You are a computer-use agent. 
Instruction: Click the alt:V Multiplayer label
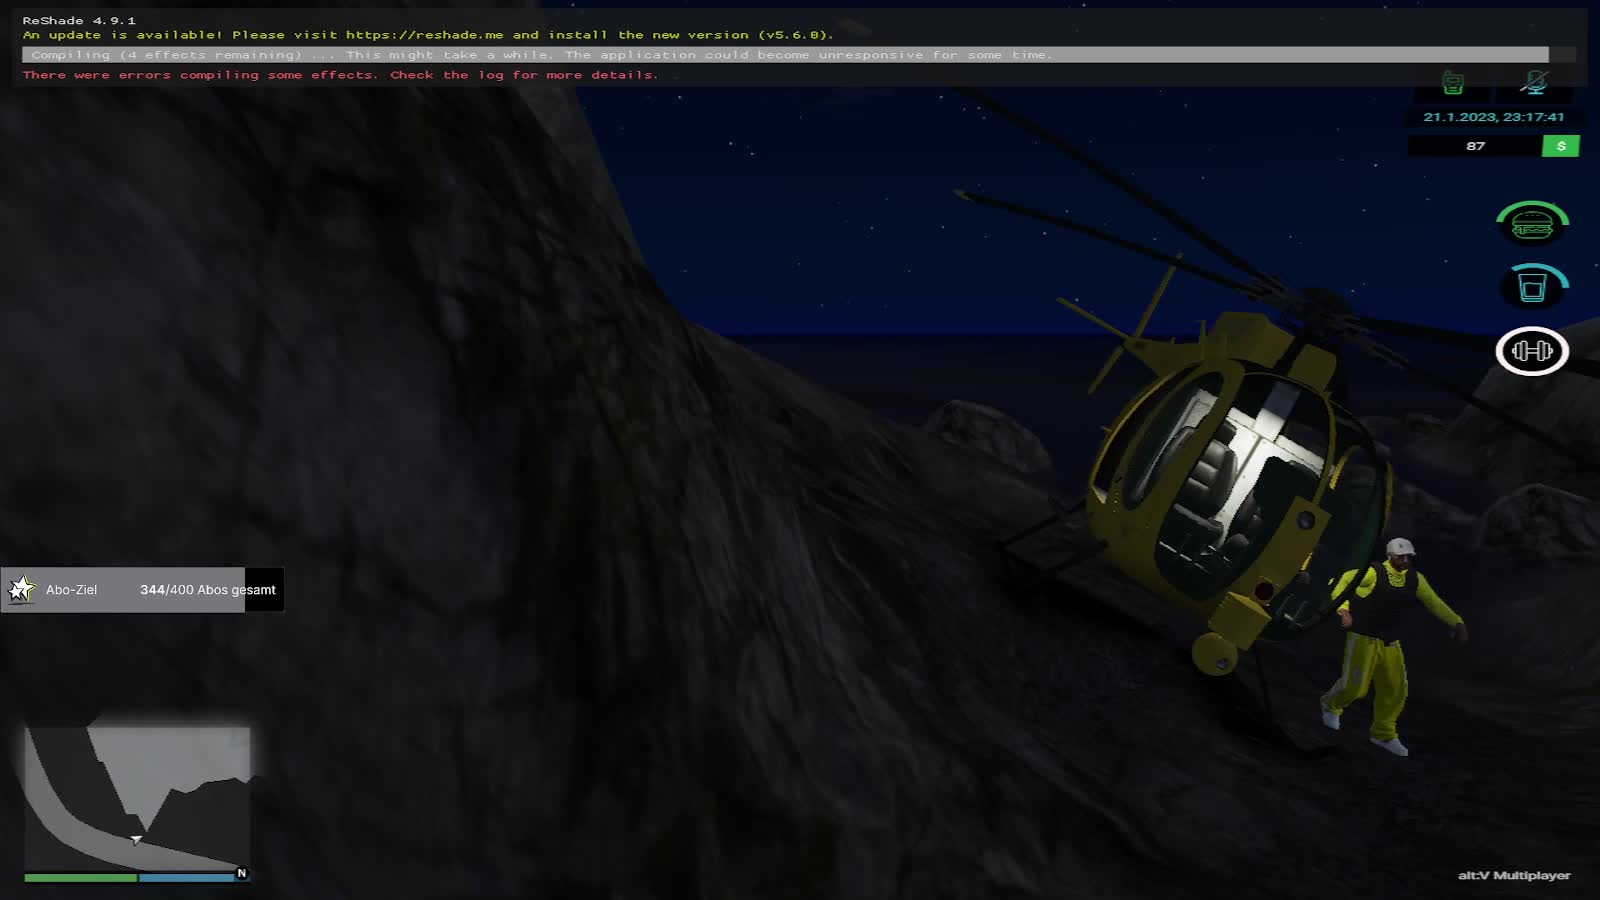coord(1514,876)
